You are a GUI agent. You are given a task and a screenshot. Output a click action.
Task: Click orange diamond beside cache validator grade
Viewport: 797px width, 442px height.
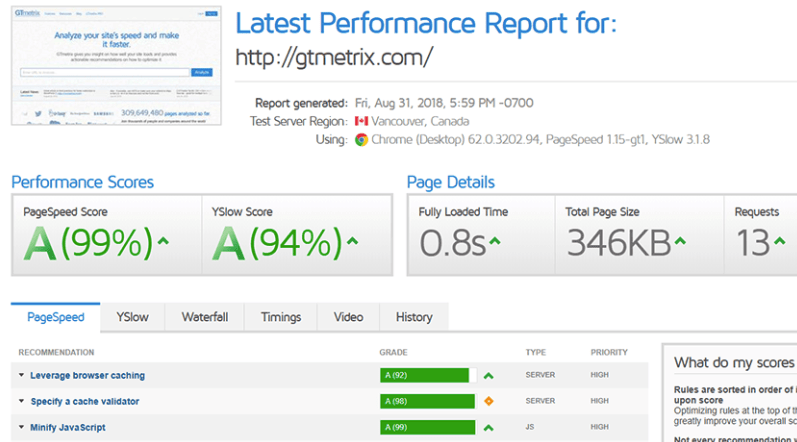point(488,401)
